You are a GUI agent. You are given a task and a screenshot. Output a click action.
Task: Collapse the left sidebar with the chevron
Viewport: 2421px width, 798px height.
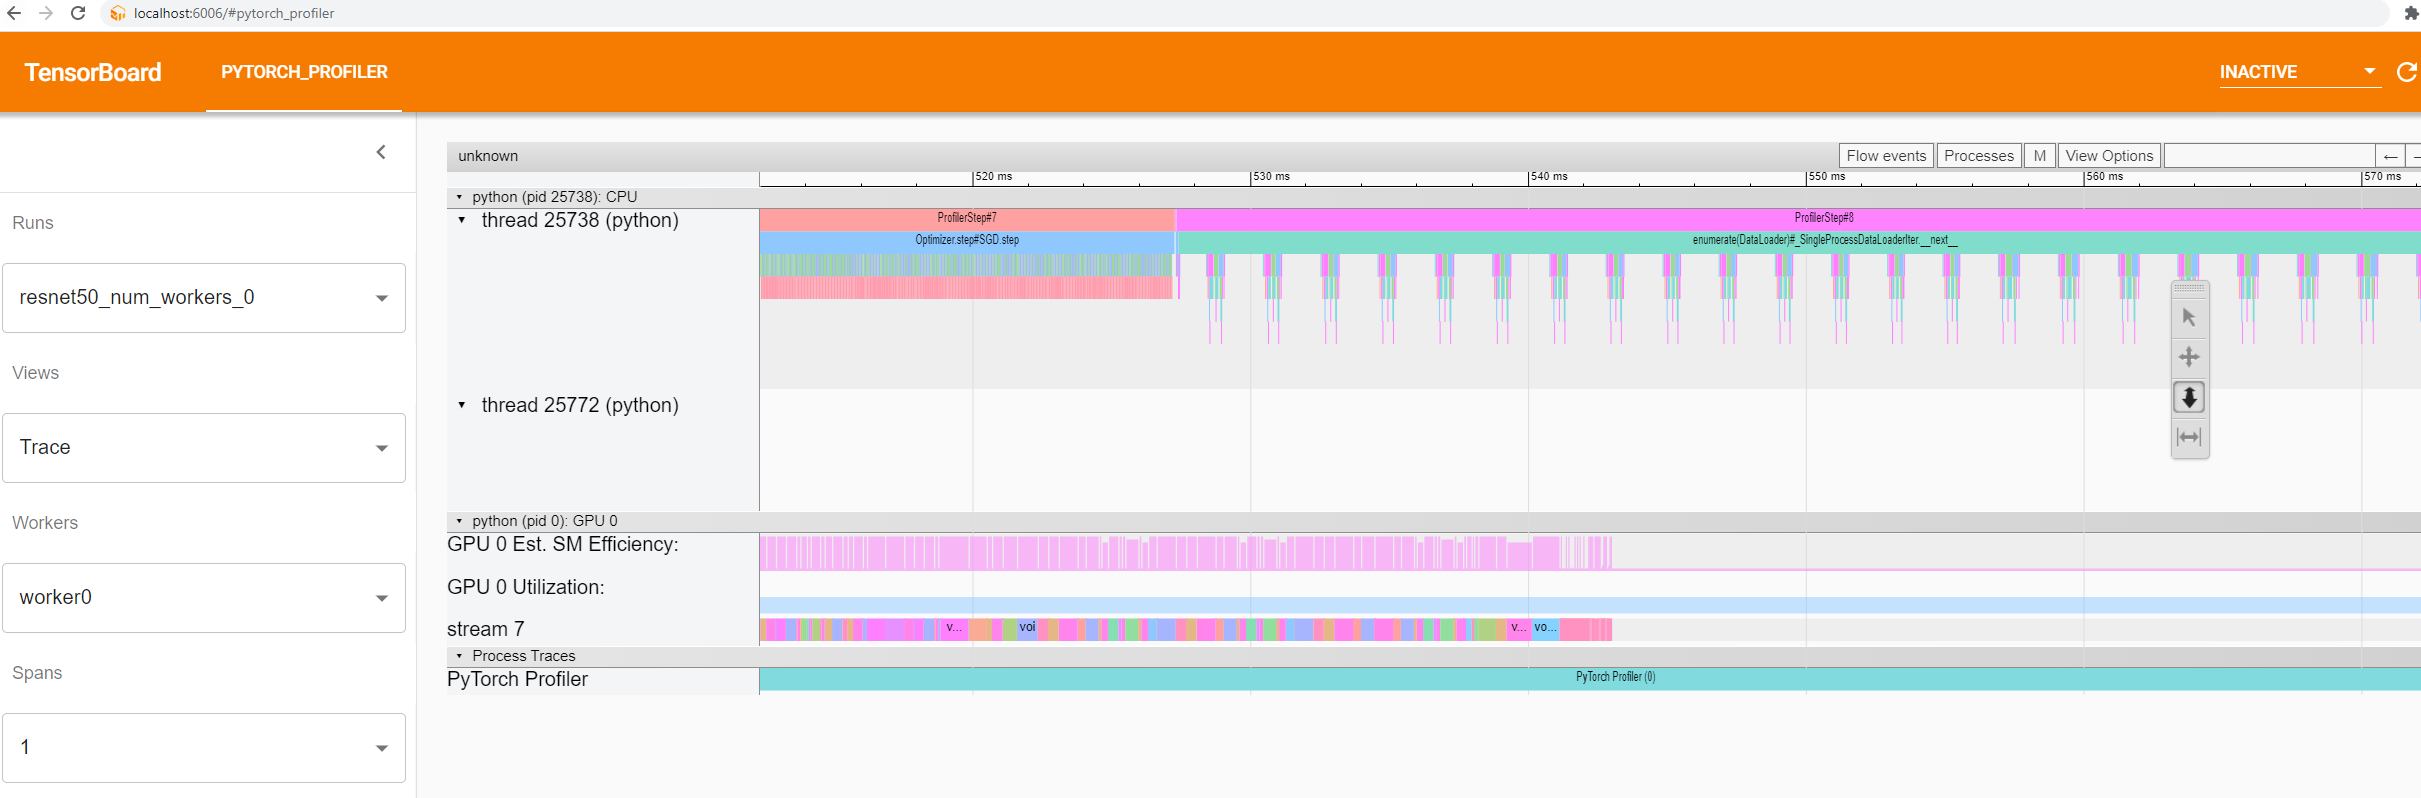coord(381,152)
